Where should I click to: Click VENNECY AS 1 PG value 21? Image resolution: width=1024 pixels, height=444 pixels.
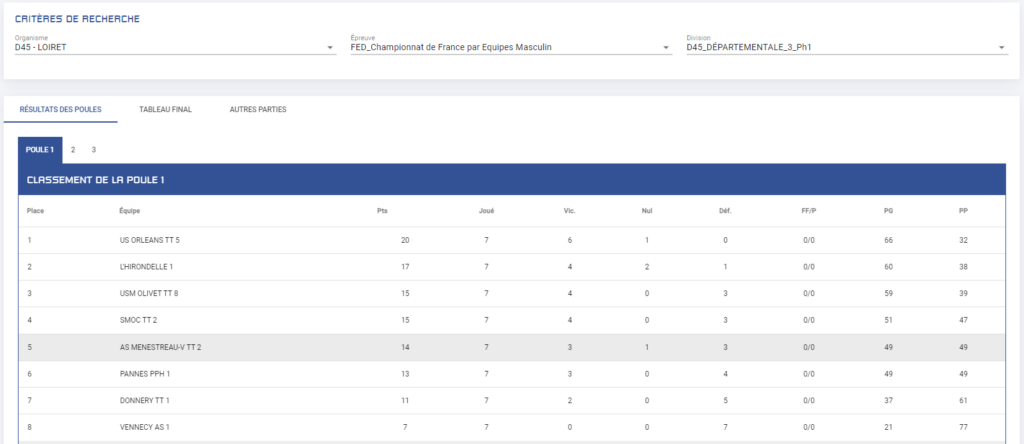(888, 427)
